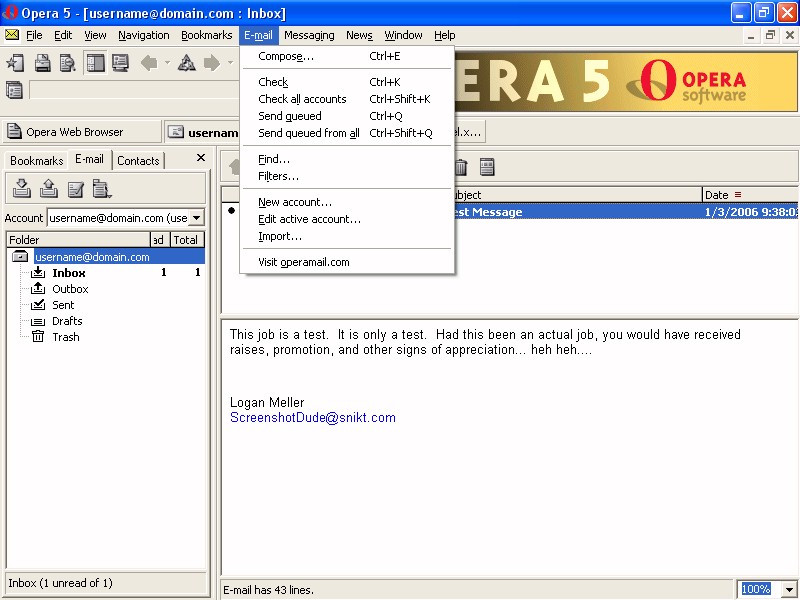Open the Window menu

(x=403, y=35)
